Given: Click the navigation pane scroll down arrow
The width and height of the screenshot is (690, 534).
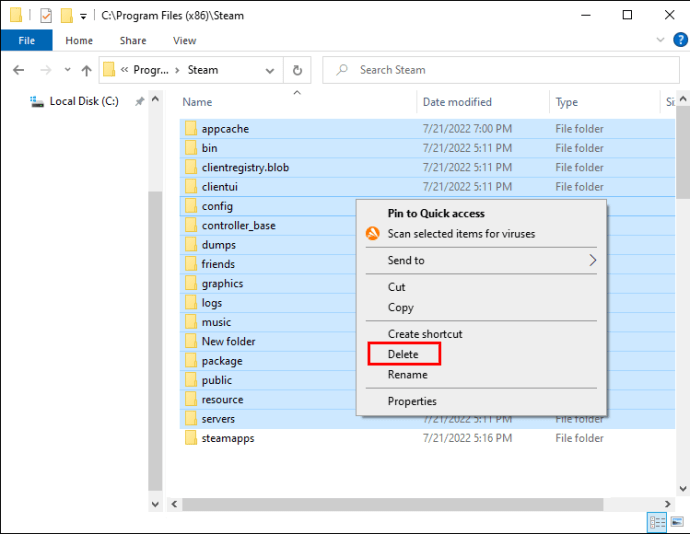Looking at the screenshot, I should click(x=155, y=504).
